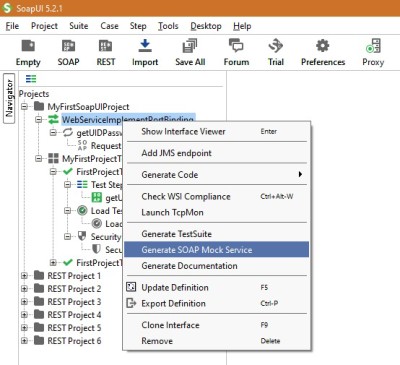
Task: Open the Step menu
Action: [x=138, y=26]
